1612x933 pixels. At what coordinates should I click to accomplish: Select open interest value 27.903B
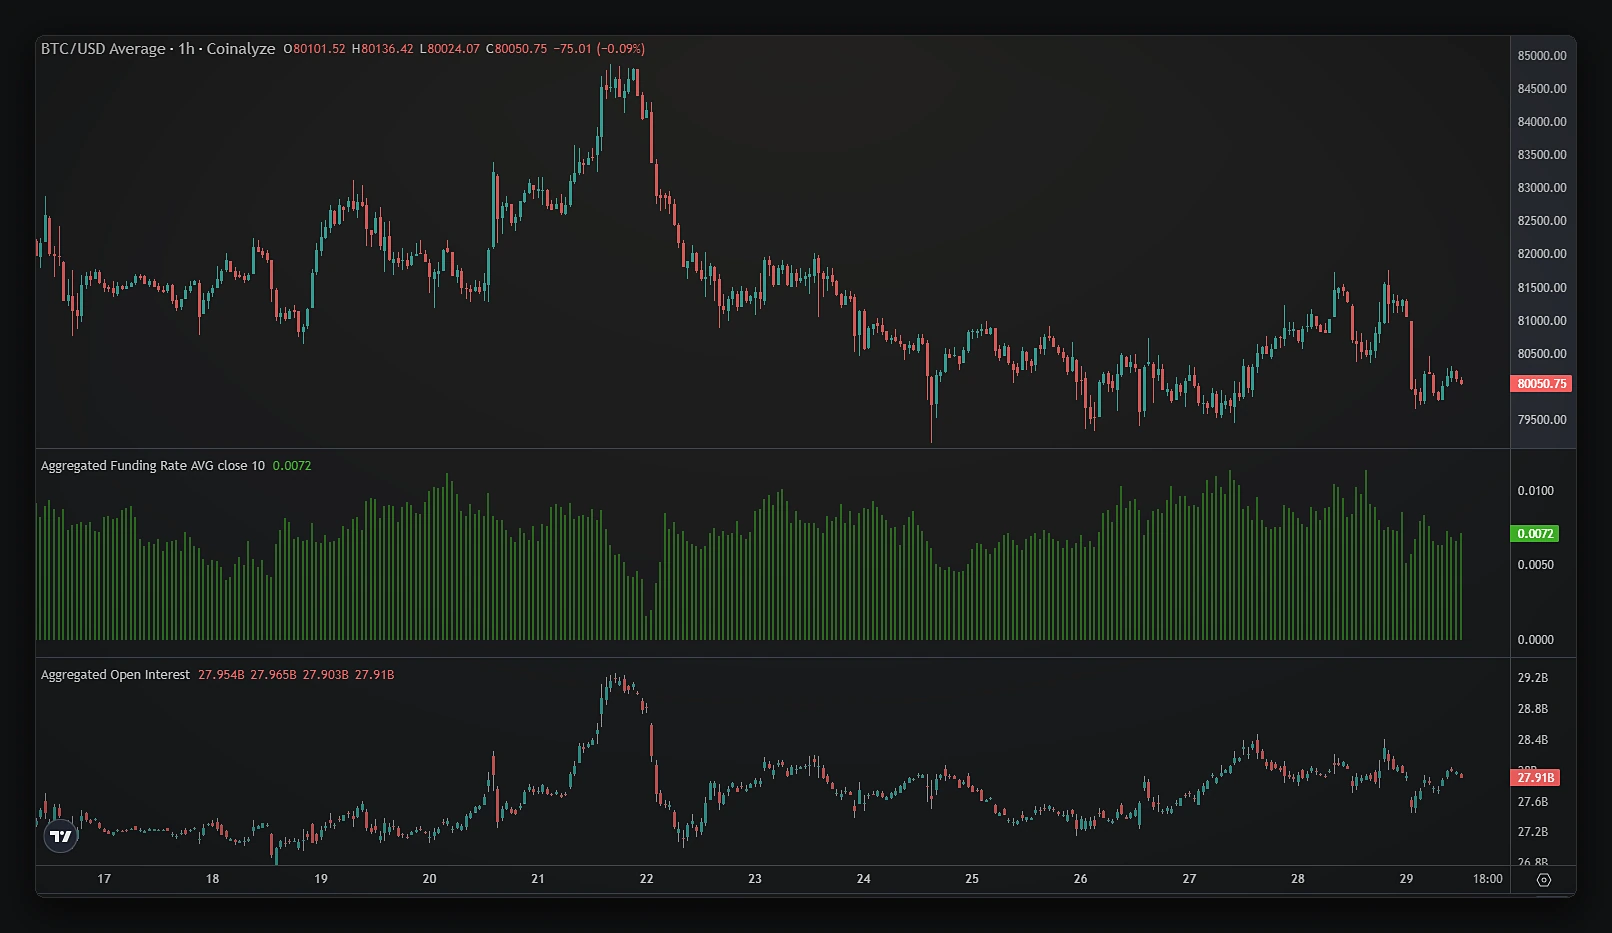326,675
